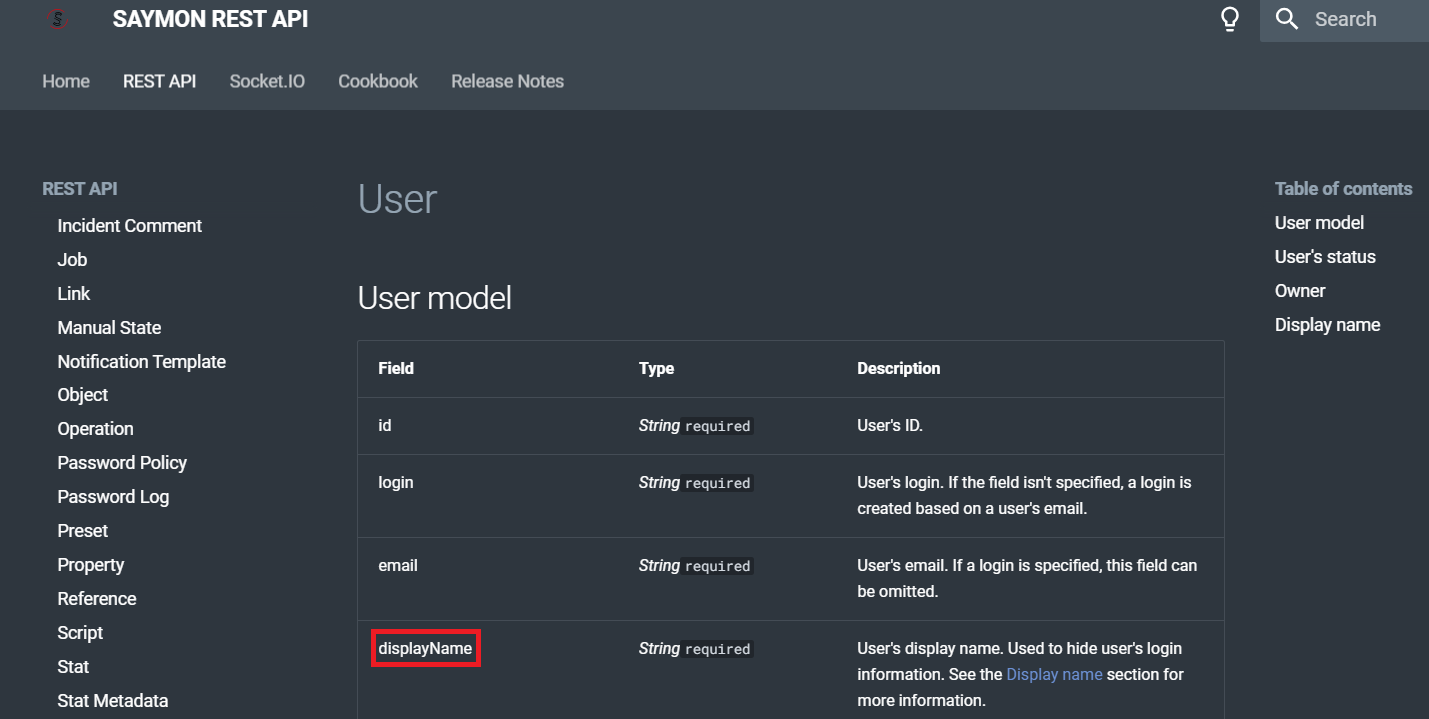
Task: Go to the Home tab
Action: (x=66, y=81)
